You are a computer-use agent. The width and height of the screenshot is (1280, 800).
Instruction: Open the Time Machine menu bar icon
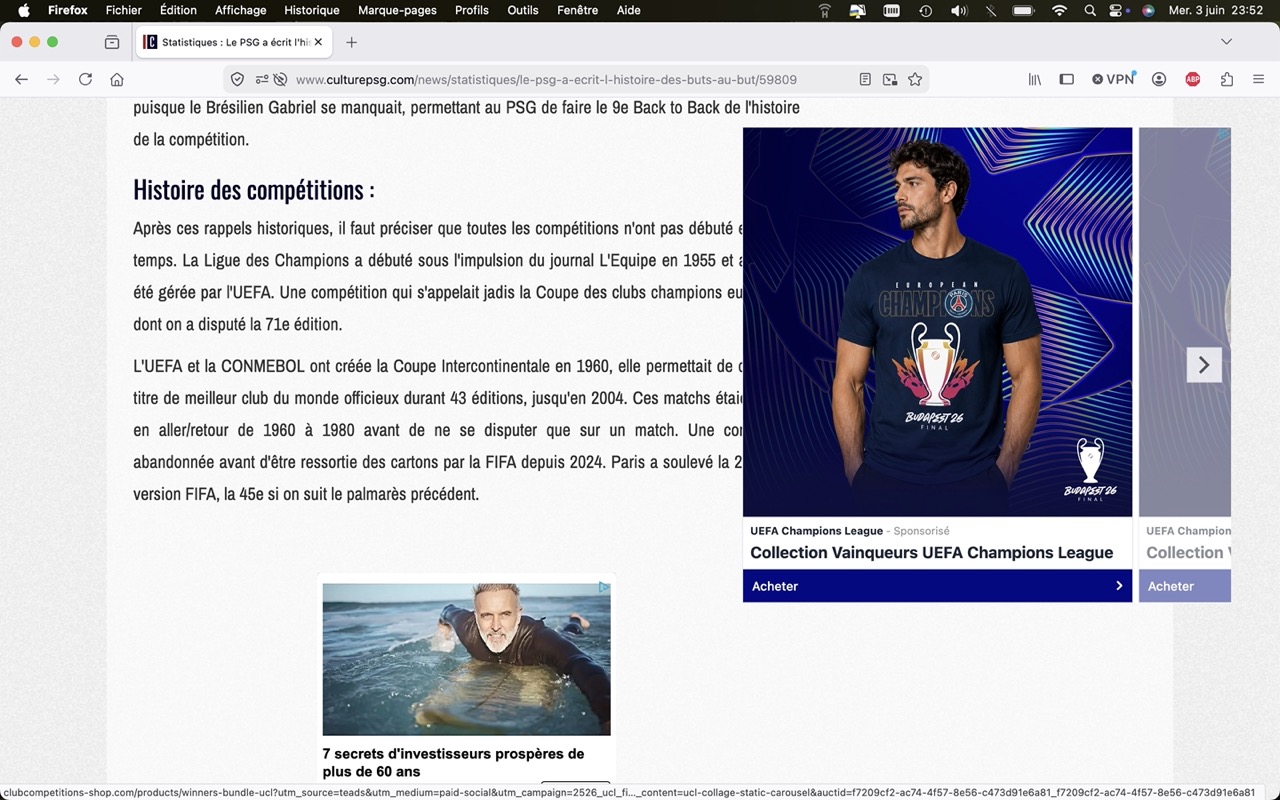pyautogui.click(x=926, y=11)
